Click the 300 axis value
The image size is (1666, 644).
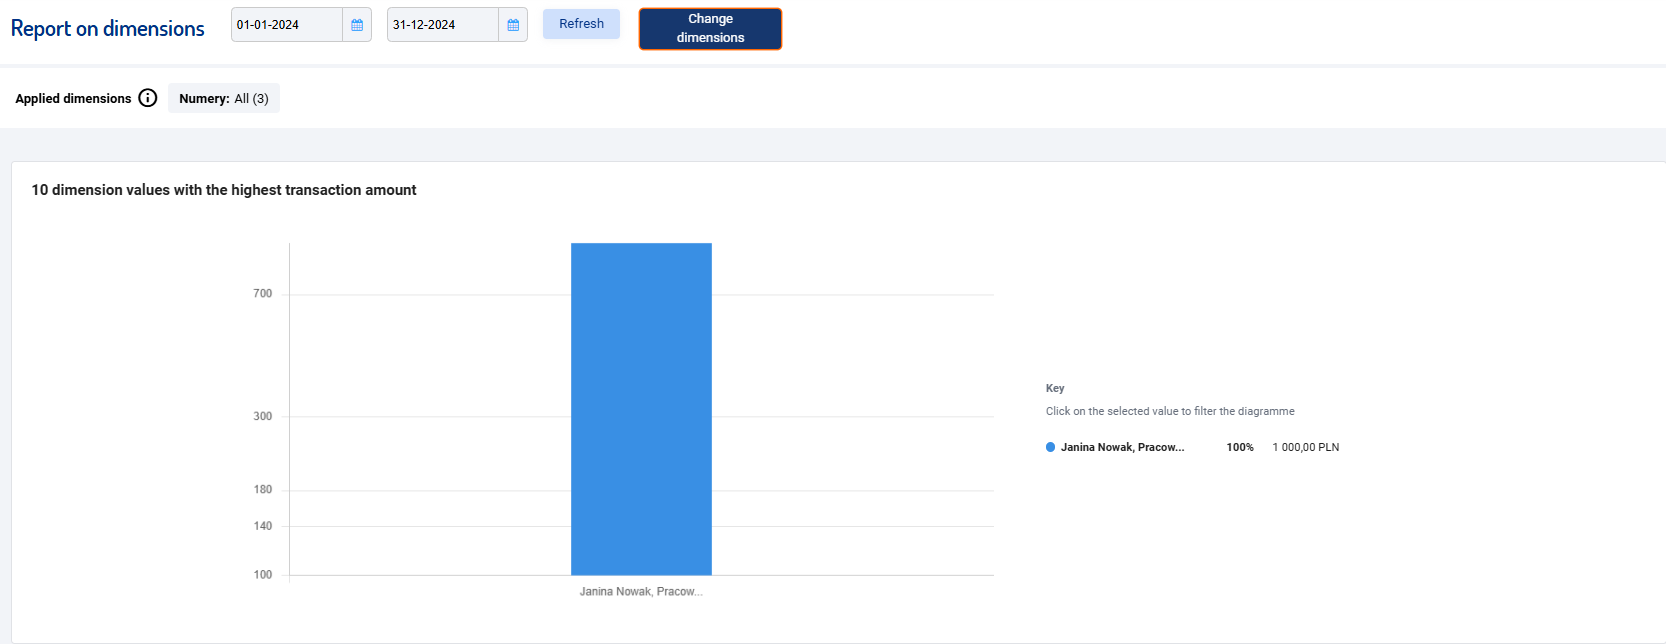tap(263, 416)
